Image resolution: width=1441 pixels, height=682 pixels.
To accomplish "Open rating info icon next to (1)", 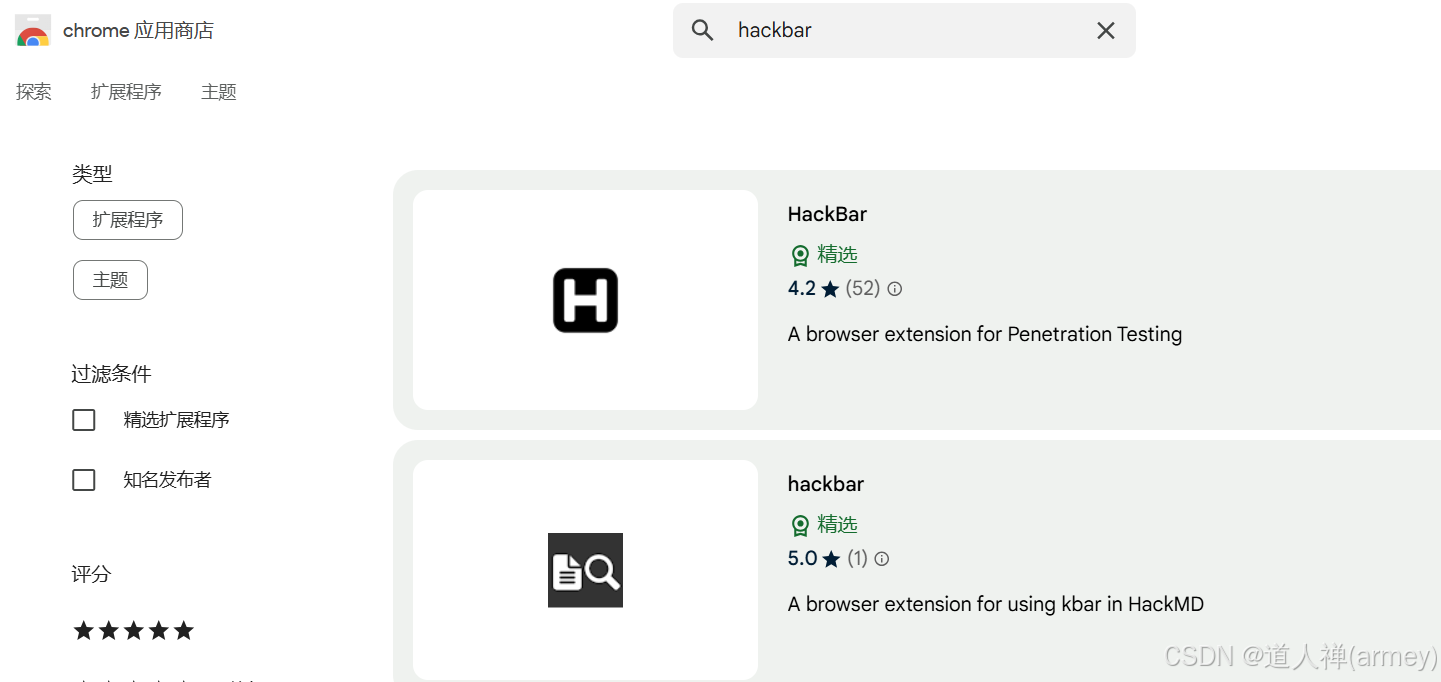I will (882, 559).
